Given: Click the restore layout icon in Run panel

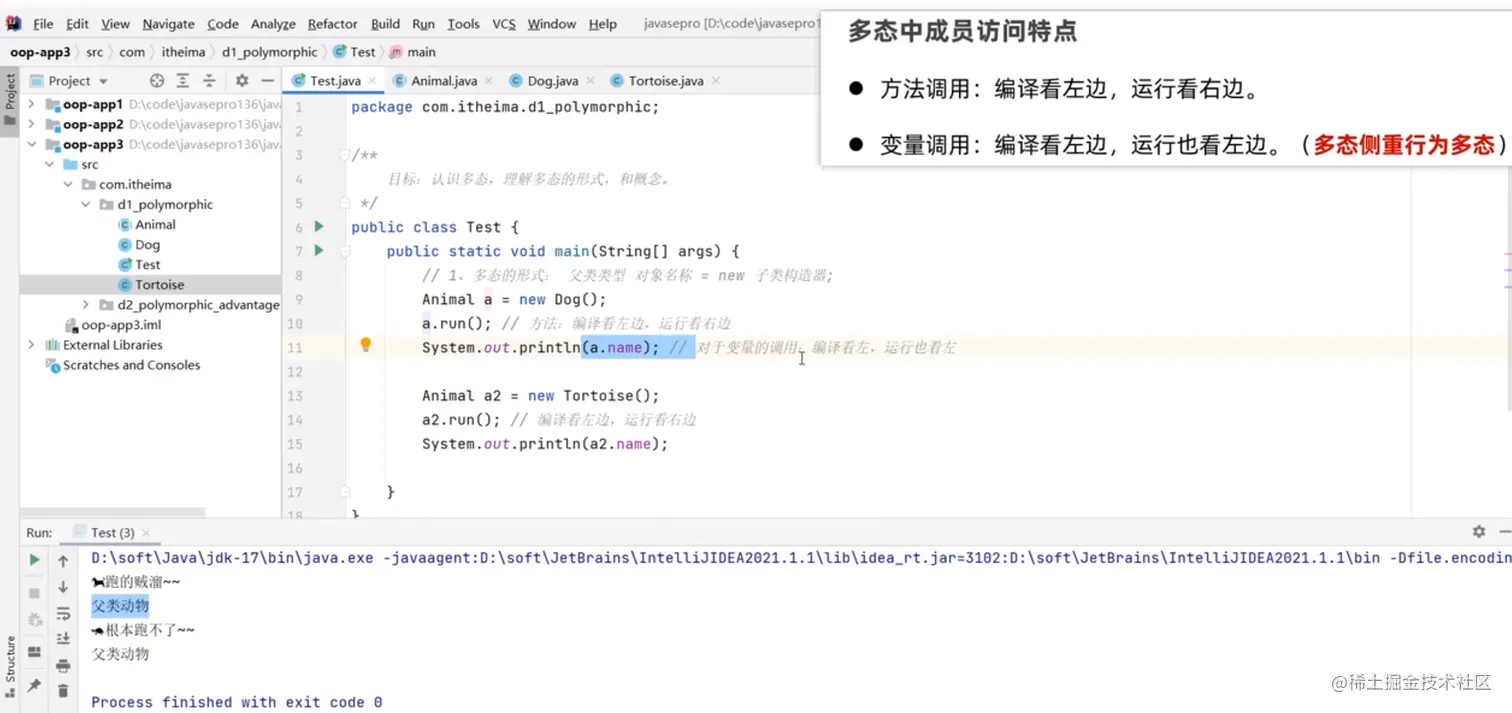Looking at the screenshot, I should tap(35, 652).
